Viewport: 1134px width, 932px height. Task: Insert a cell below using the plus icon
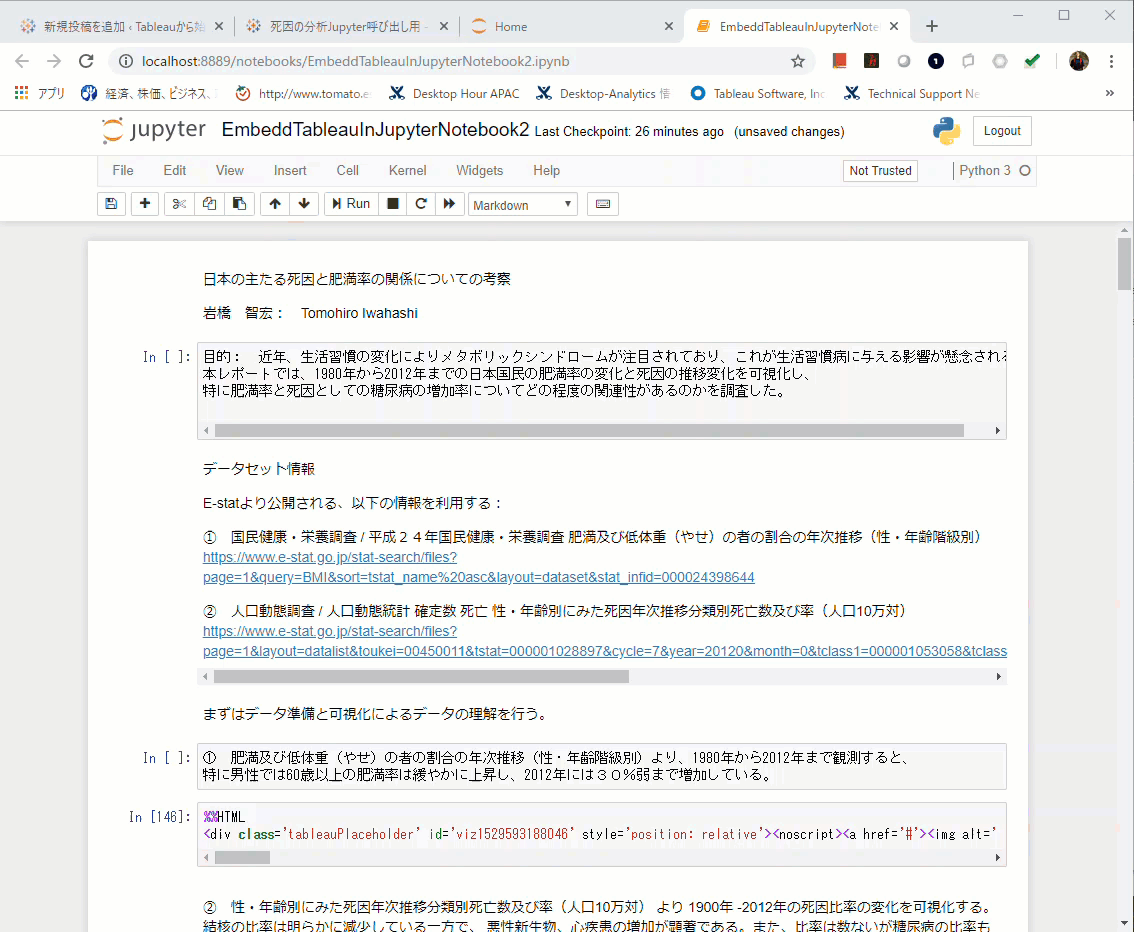pos(145,204)
